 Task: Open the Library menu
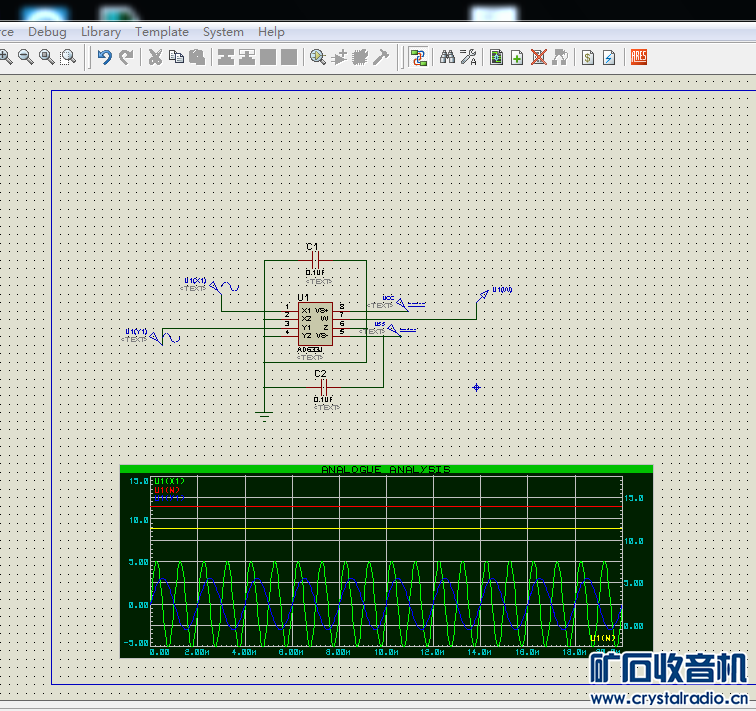coord(101,31)
